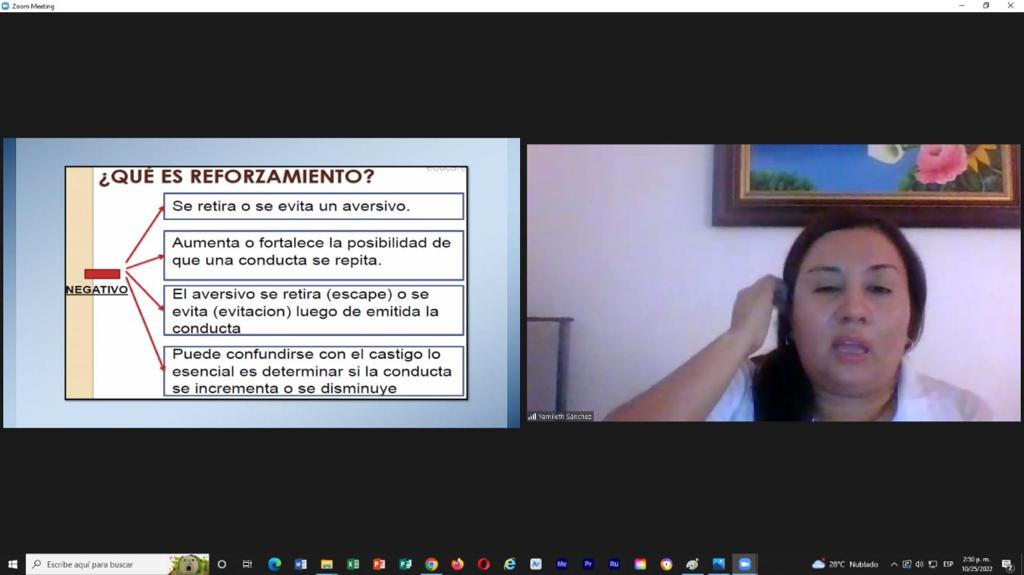Open Task View in the taskbar
1024x575 pixels.
coord(248,564)
